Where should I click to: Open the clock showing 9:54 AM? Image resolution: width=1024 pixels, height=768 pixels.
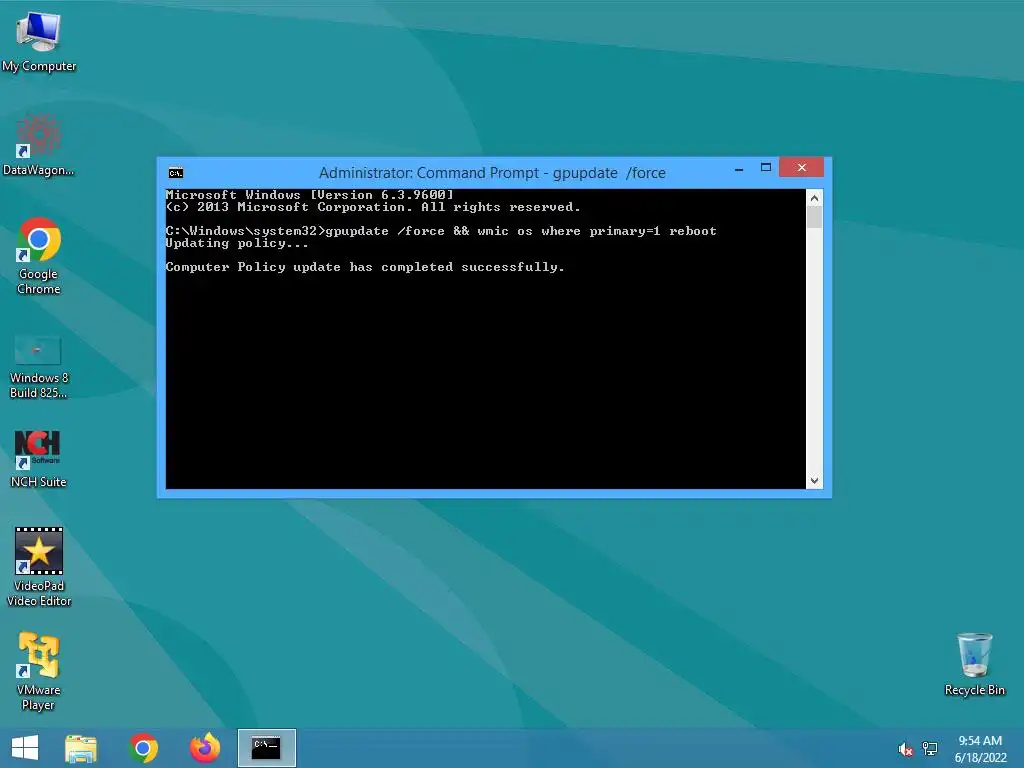[981, 749]
